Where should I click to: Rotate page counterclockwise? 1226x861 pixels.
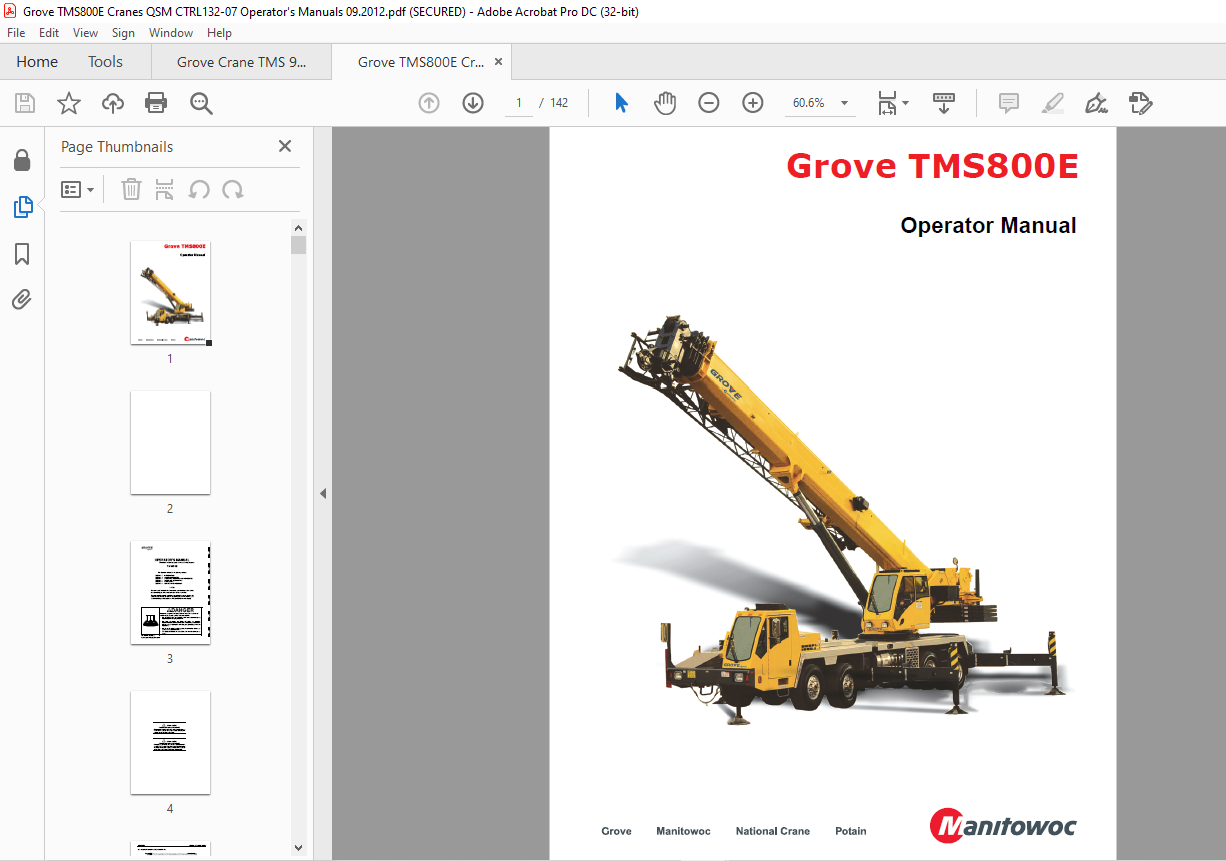[199, 189]
